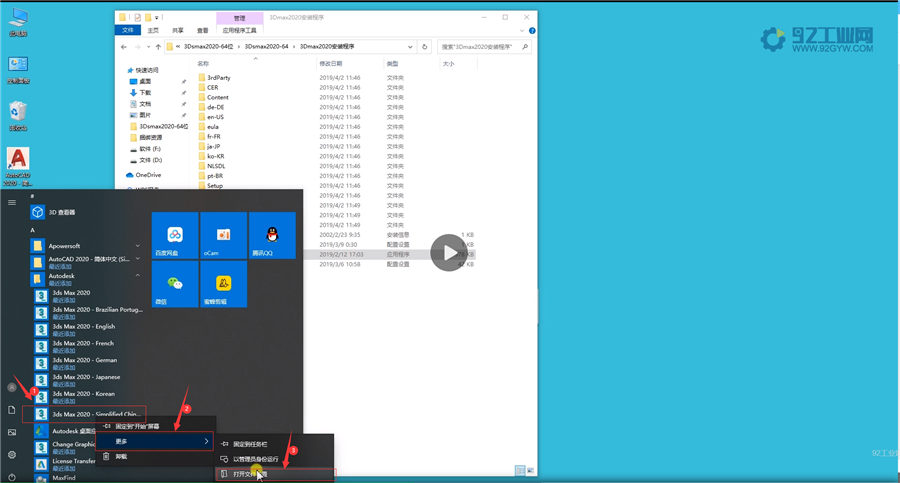Click Explorer refresh button beside address bar
Image resolution: width=900 pixels, height=483 pixels.
(425, 47)
